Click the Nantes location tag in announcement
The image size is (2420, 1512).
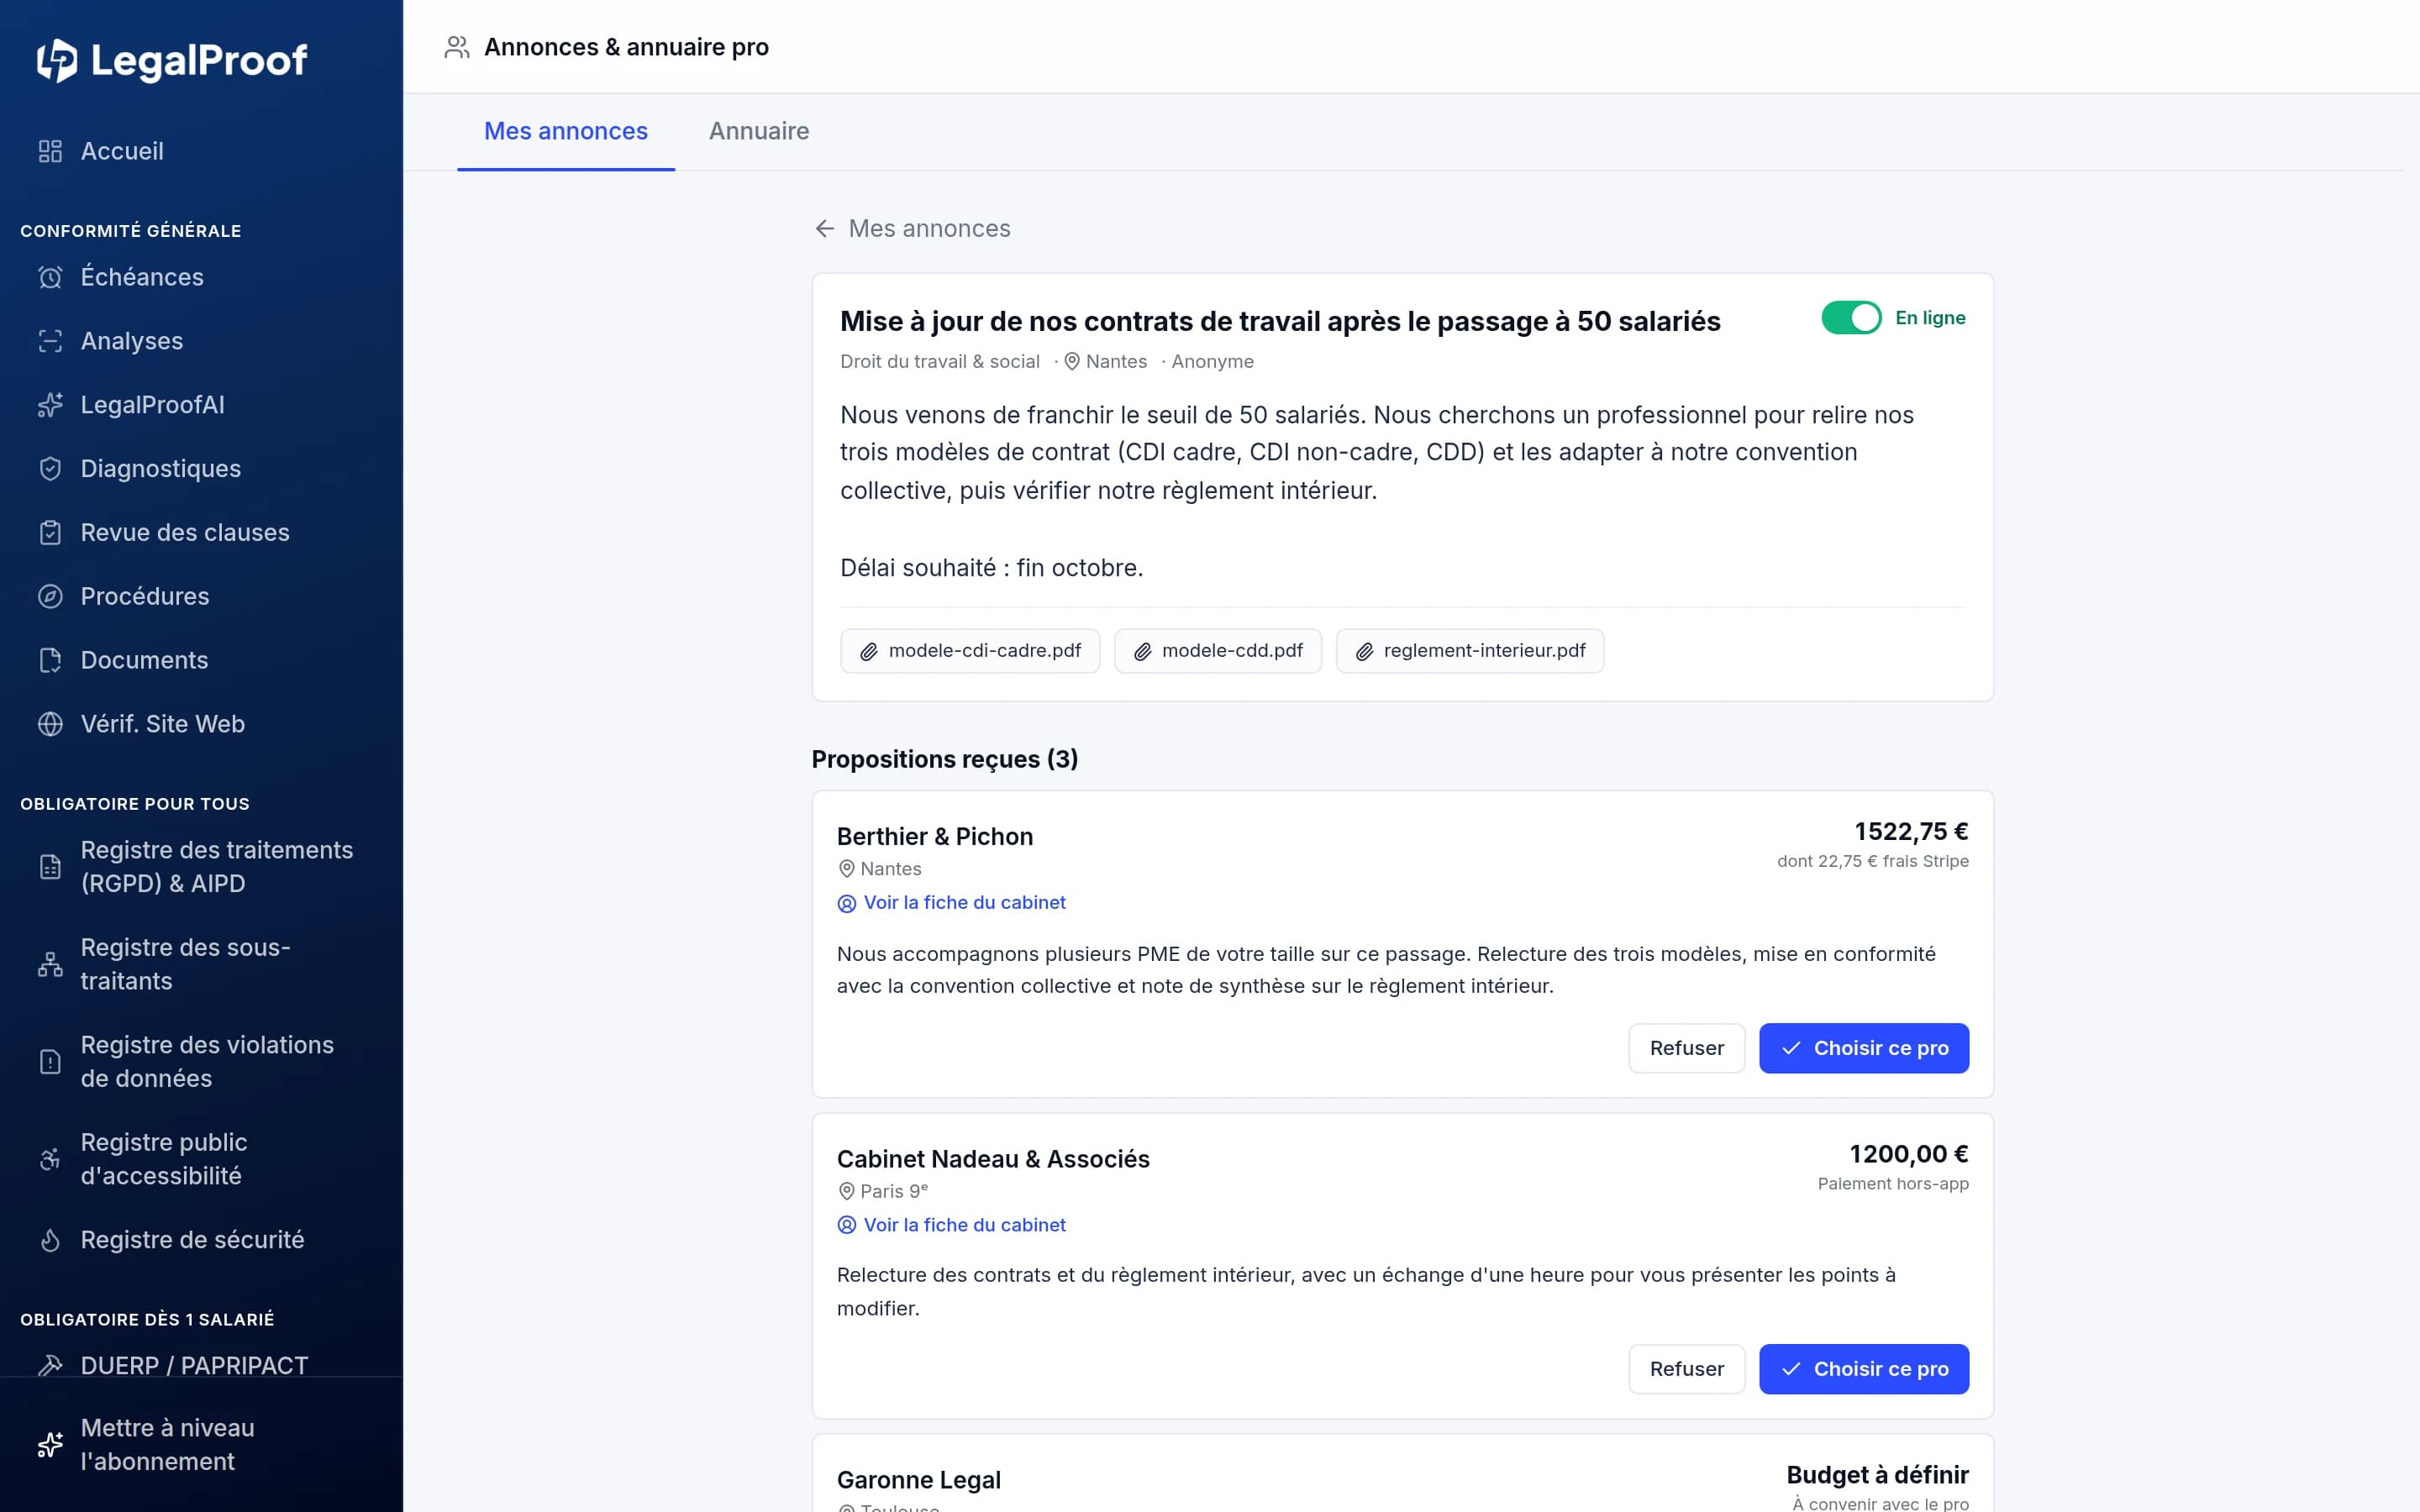(1105, 362)
